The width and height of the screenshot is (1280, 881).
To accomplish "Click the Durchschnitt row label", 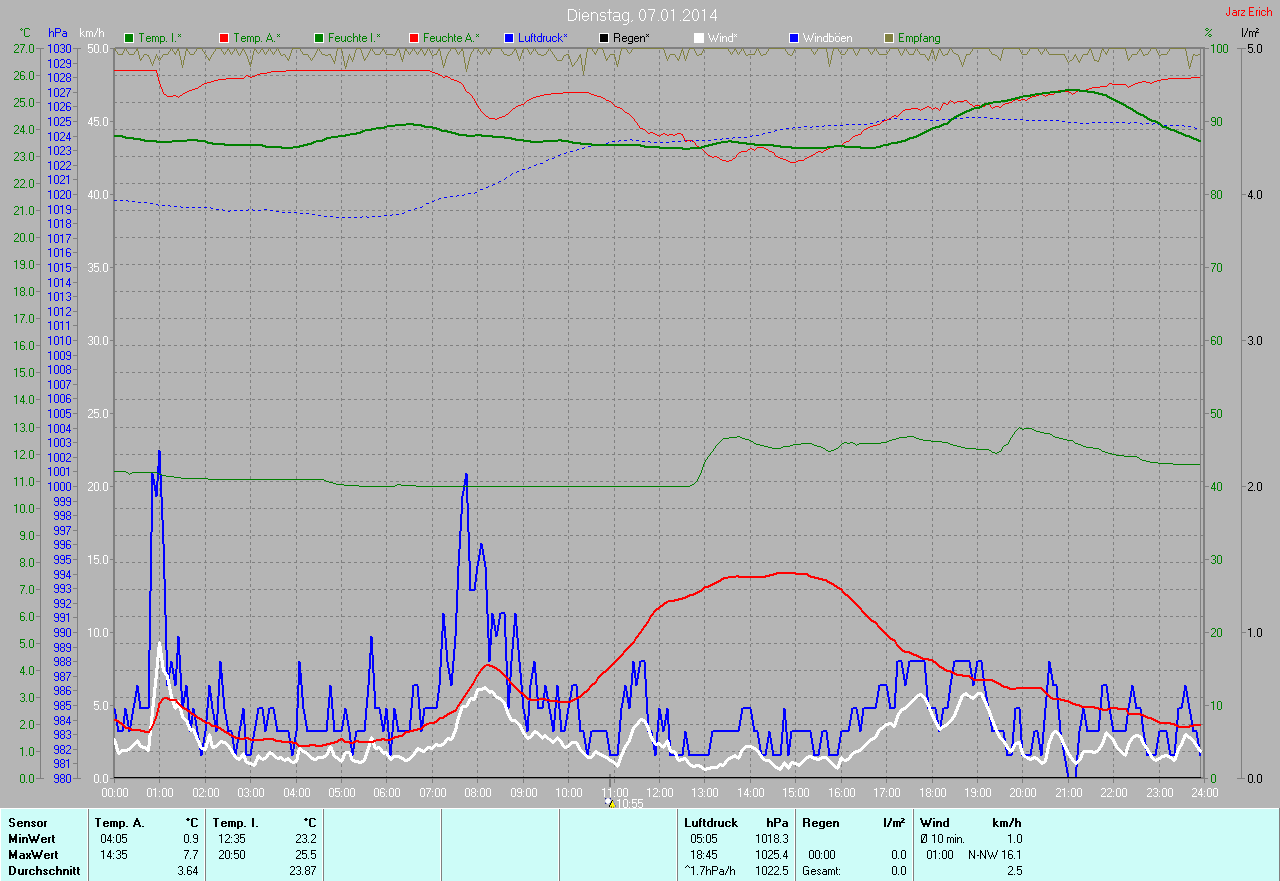I will click(44, 871).
